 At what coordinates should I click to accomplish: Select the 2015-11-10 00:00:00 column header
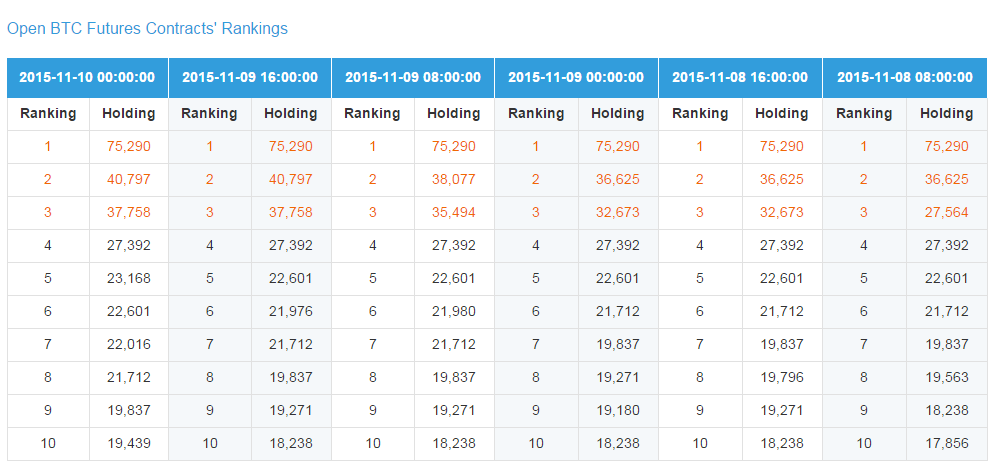coord(87,78)
